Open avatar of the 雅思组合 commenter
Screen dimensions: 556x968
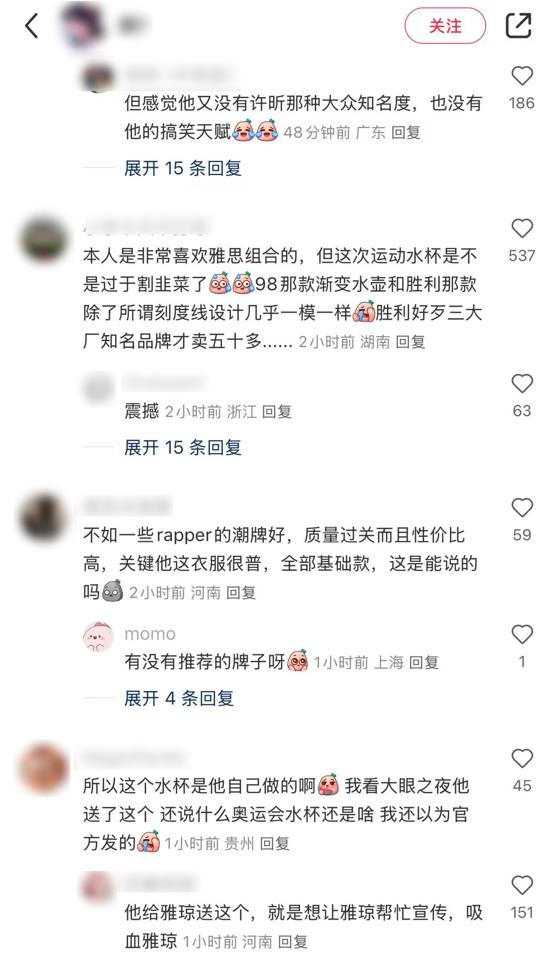(43, 240)
